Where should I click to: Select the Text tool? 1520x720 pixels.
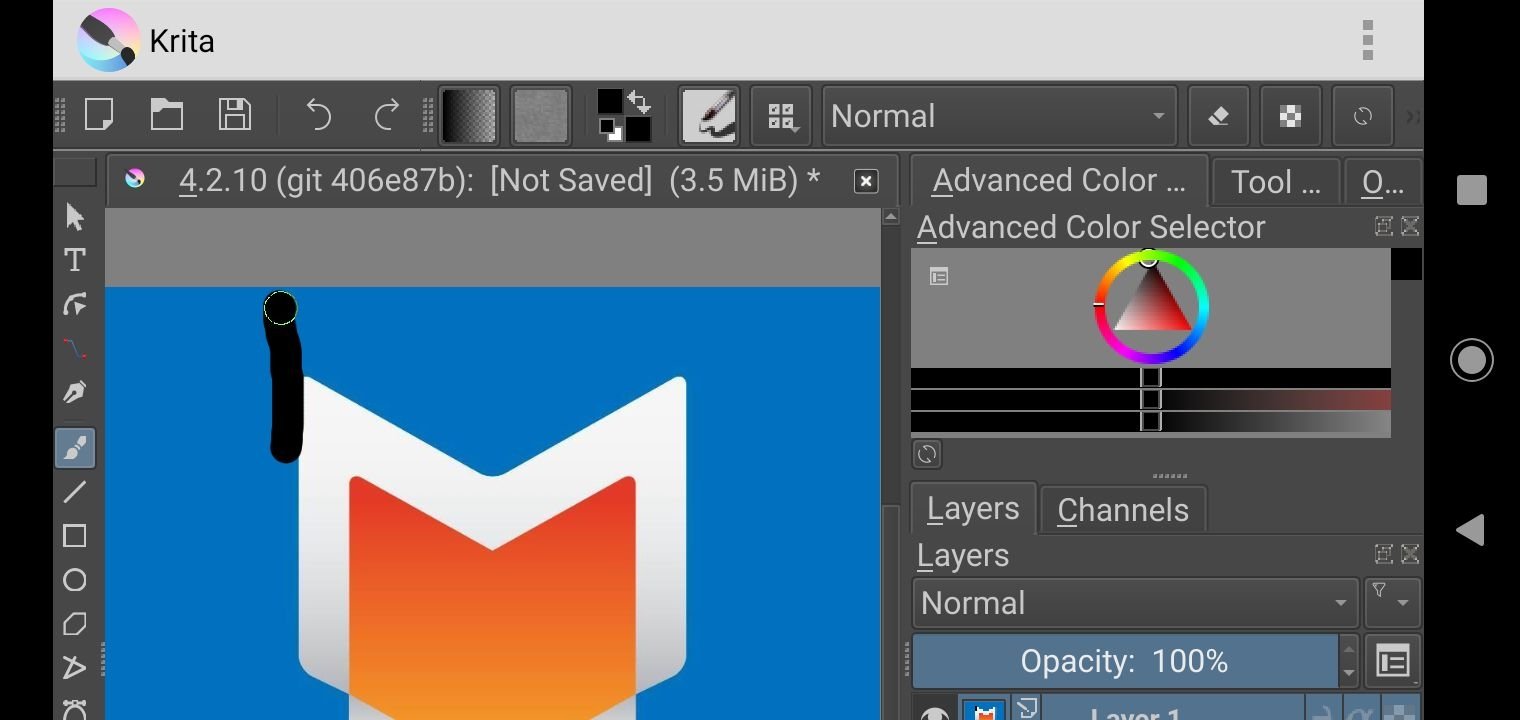(x=75, y=260)
